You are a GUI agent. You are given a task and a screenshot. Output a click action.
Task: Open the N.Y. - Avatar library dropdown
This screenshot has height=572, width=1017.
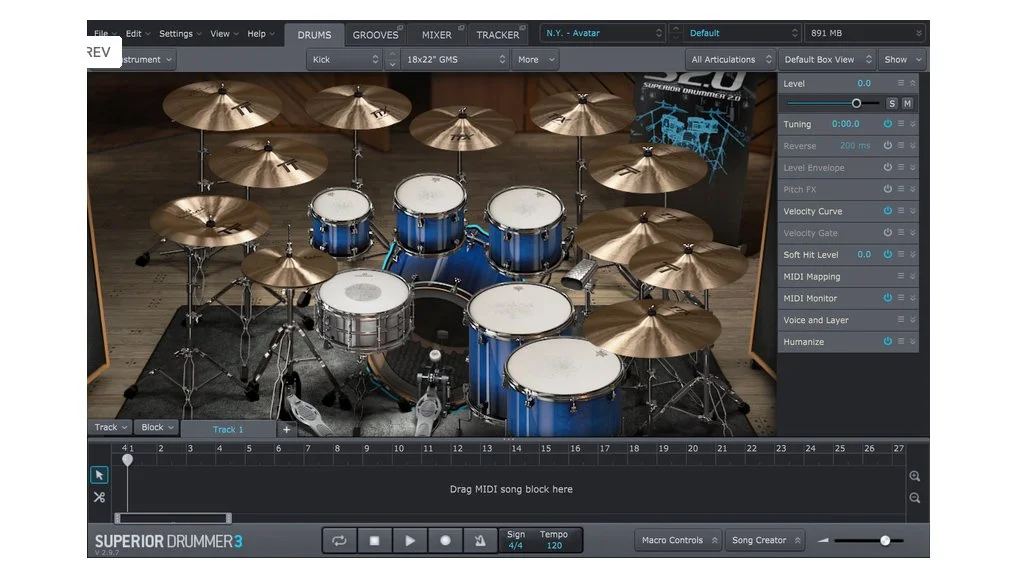coord(603,33)
